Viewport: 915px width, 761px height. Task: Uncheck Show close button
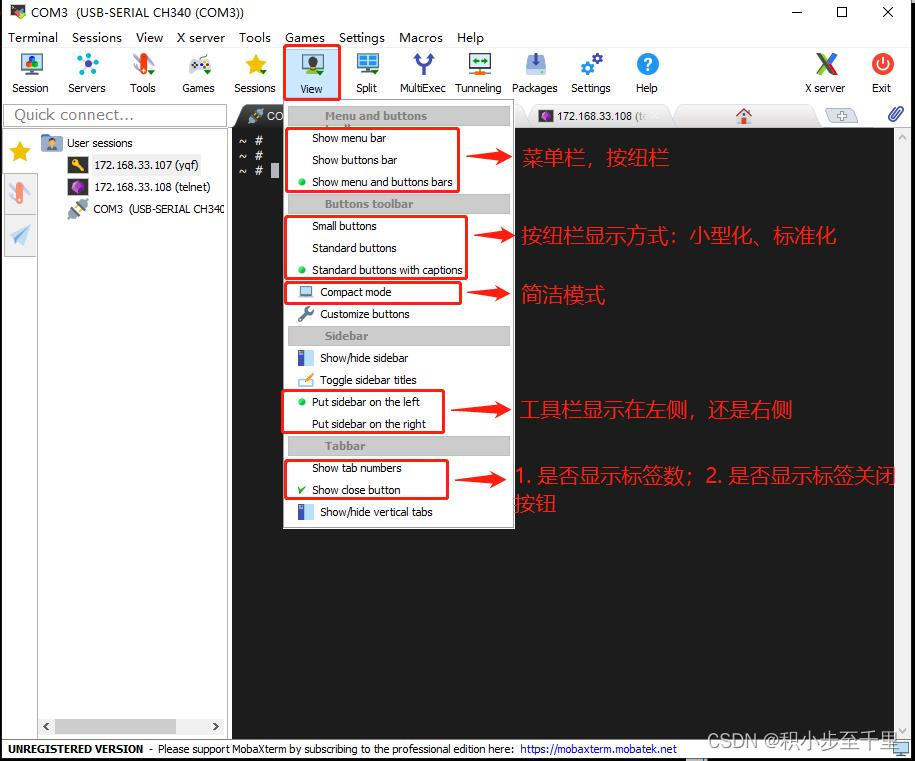point(356,490)
